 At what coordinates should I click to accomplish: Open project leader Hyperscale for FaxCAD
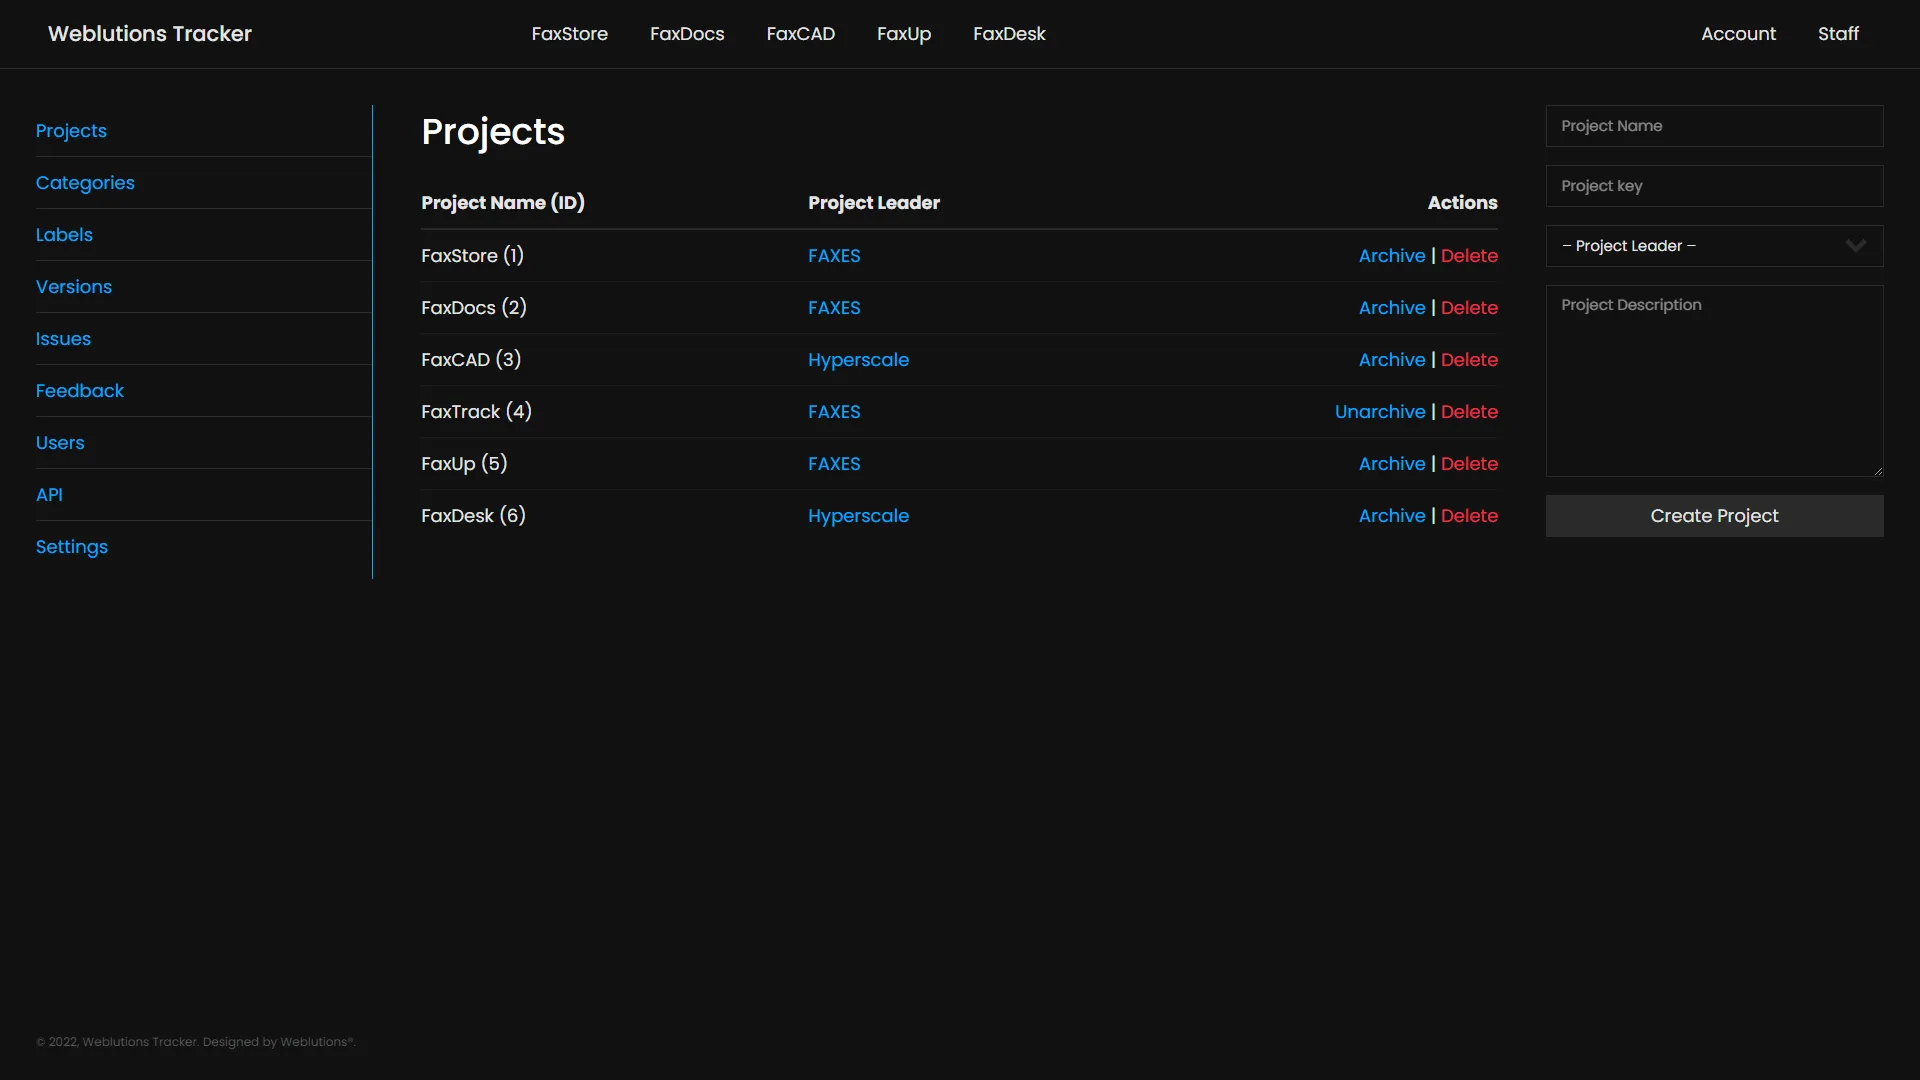pos(858,359)
